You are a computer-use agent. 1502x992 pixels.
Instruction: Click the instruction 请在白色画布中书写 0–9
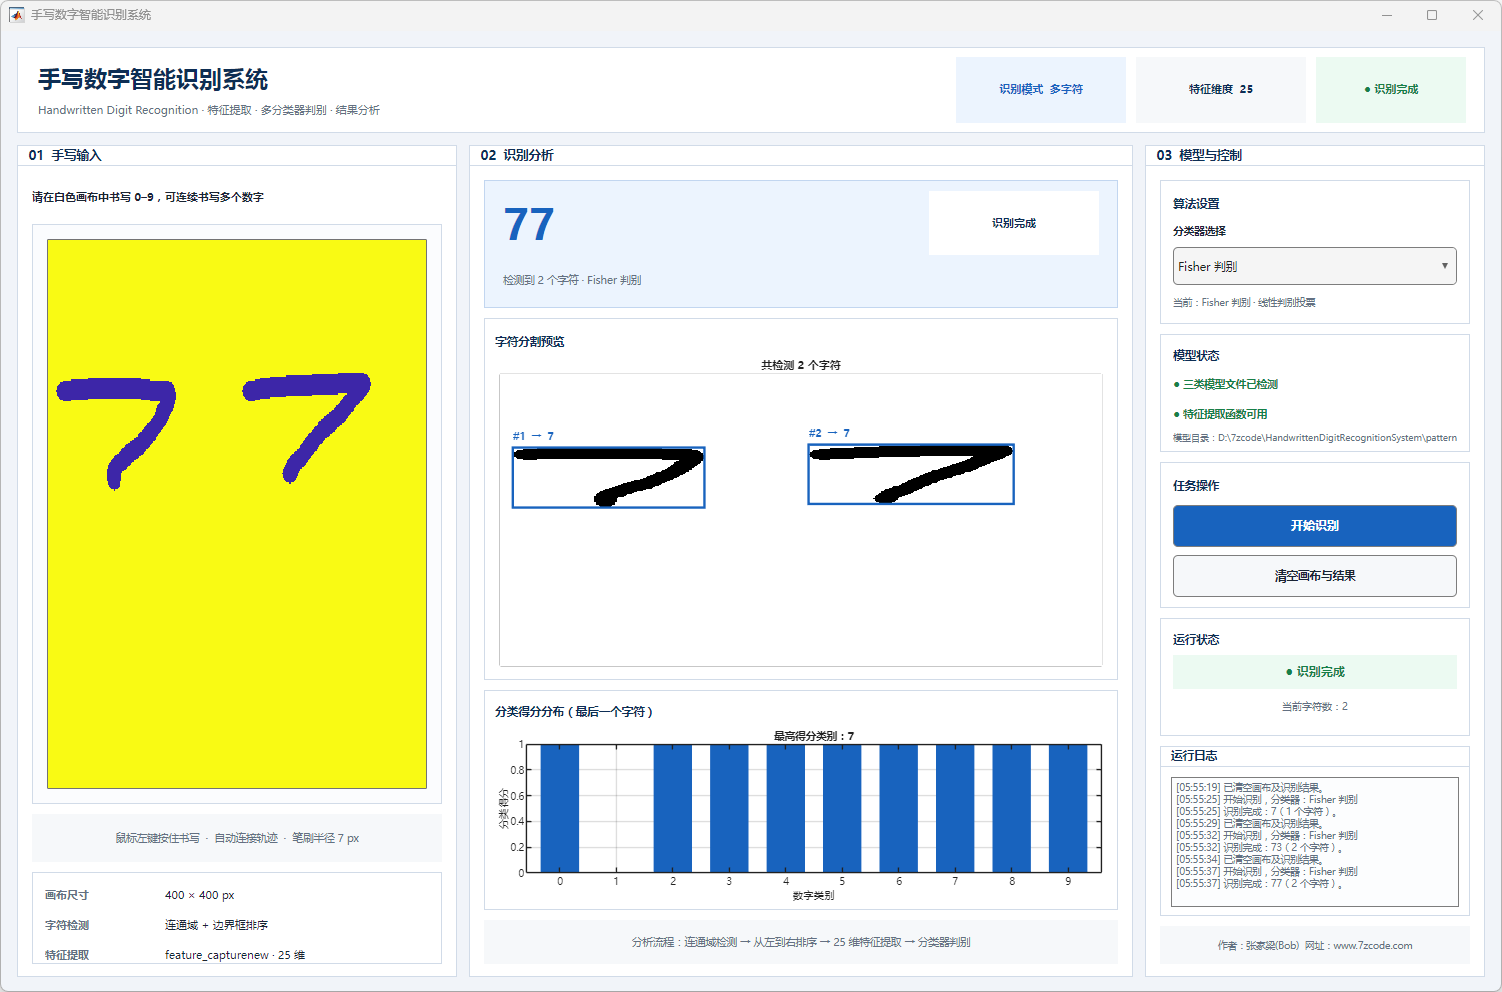147,197
